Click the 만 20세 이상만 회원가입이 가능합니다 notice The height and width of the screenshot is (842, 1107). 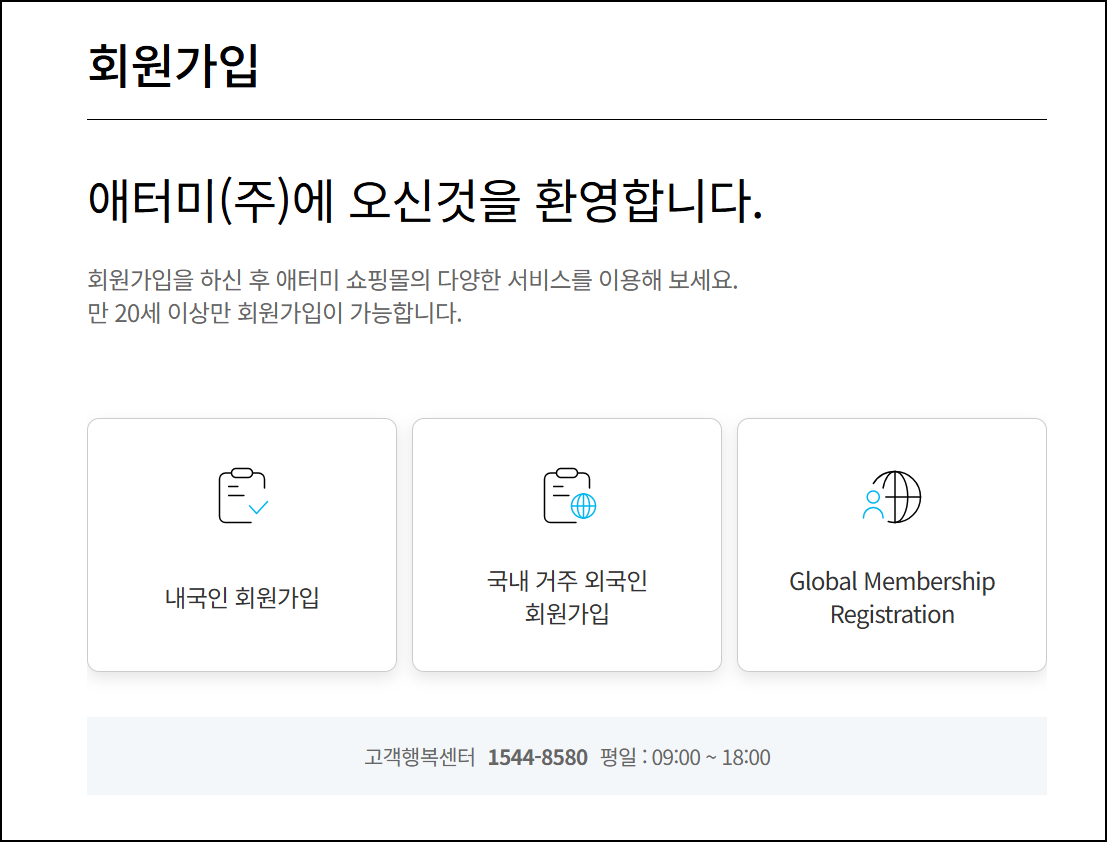click(x=275, y=313)
